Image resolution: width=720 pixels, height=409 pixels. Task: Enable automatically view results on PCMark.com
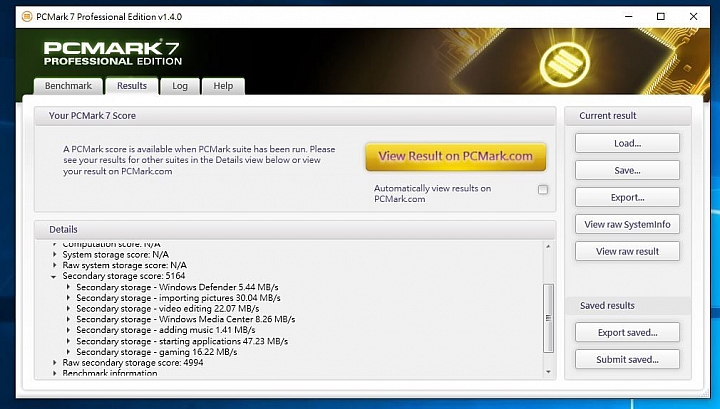543,190
